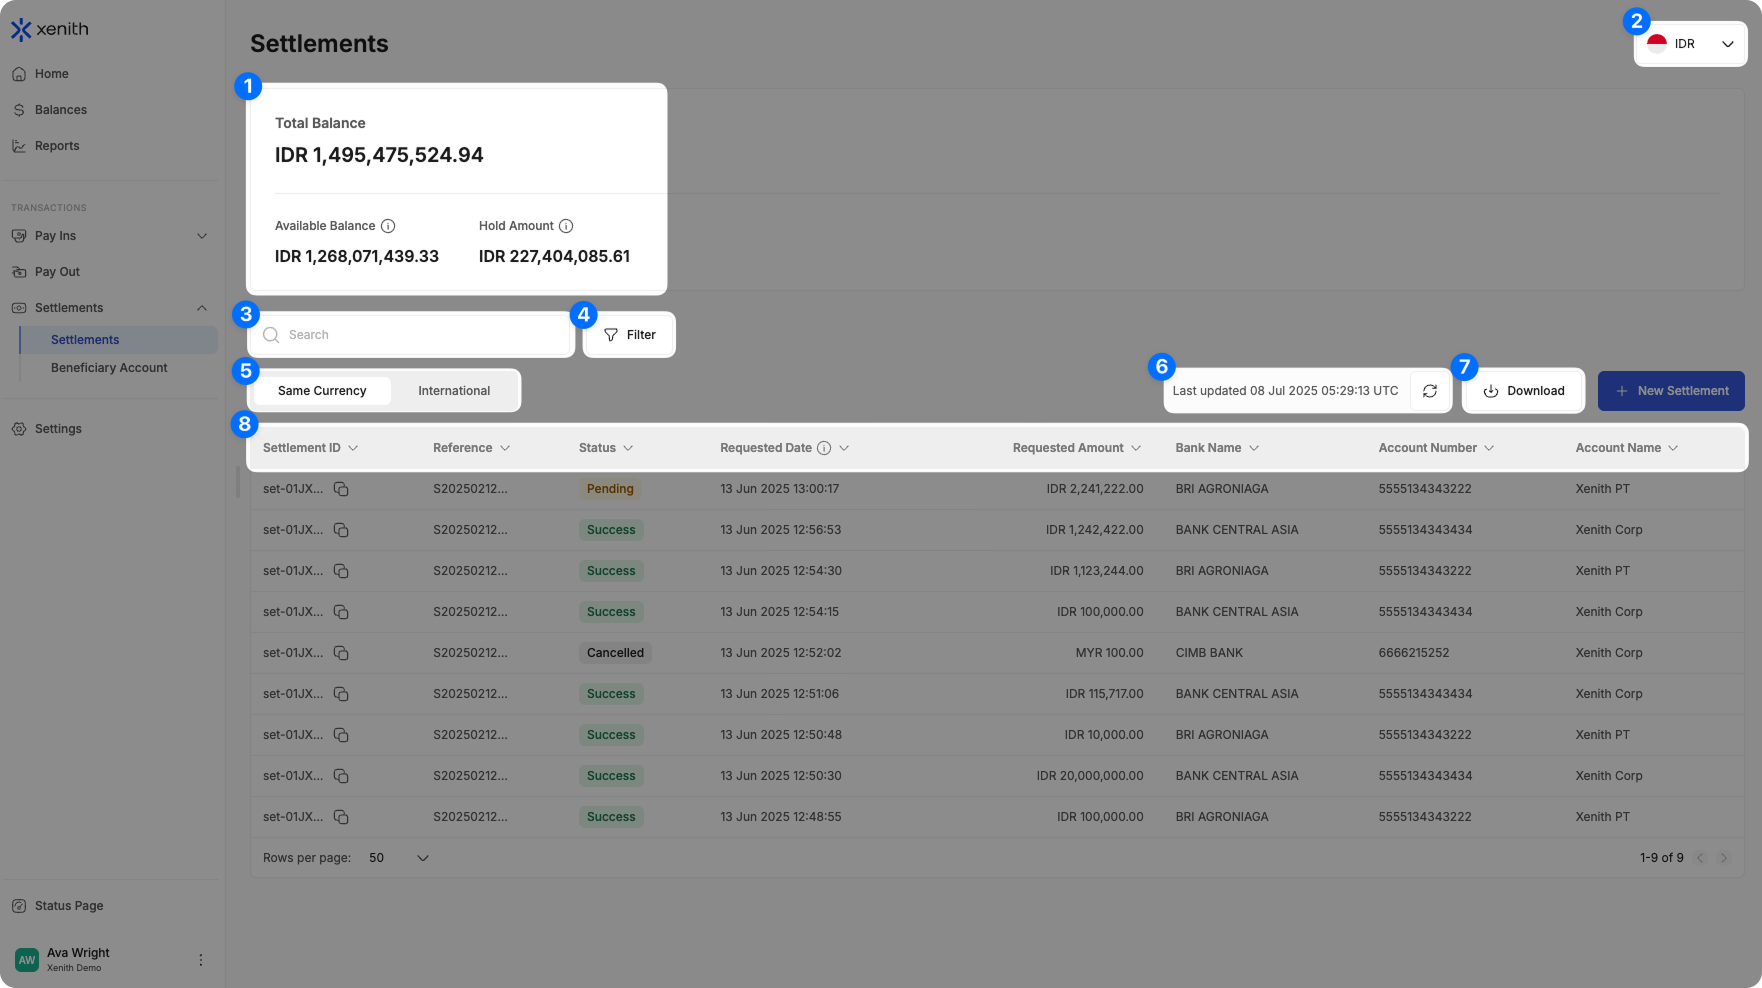Click the Cancelled status badge
This screenshot has width=1762, height=988.
615,653
